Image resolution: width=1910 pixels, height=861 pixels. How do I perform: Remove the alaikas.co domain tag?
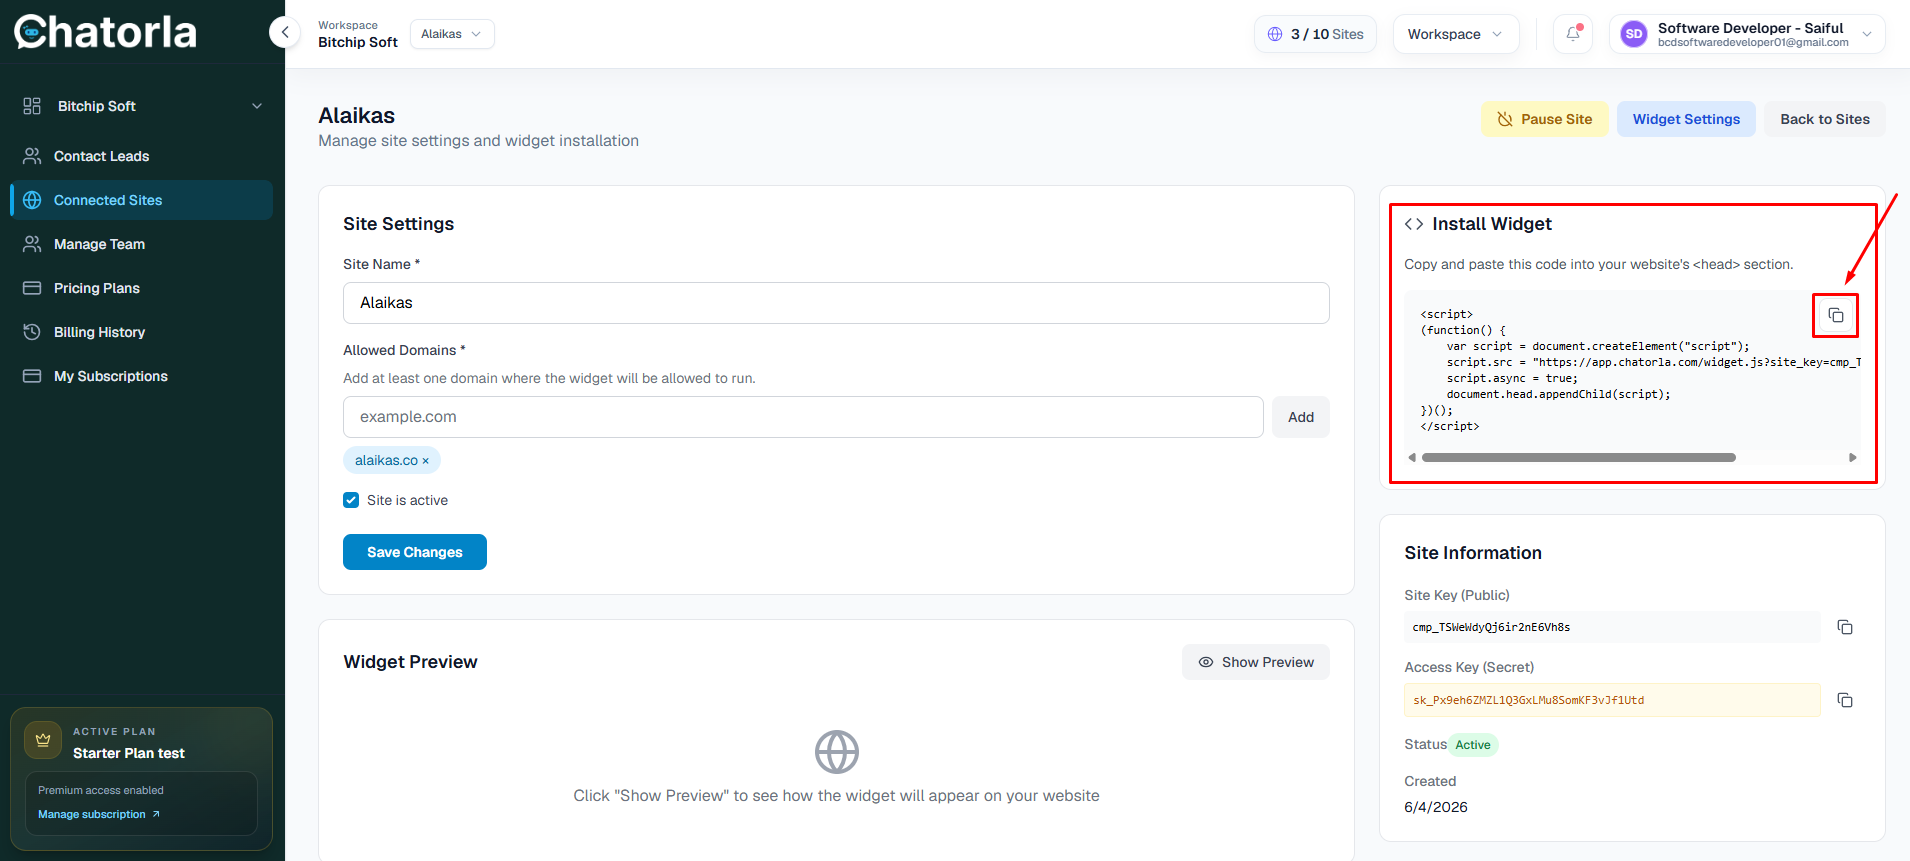(x=425, y=461)
